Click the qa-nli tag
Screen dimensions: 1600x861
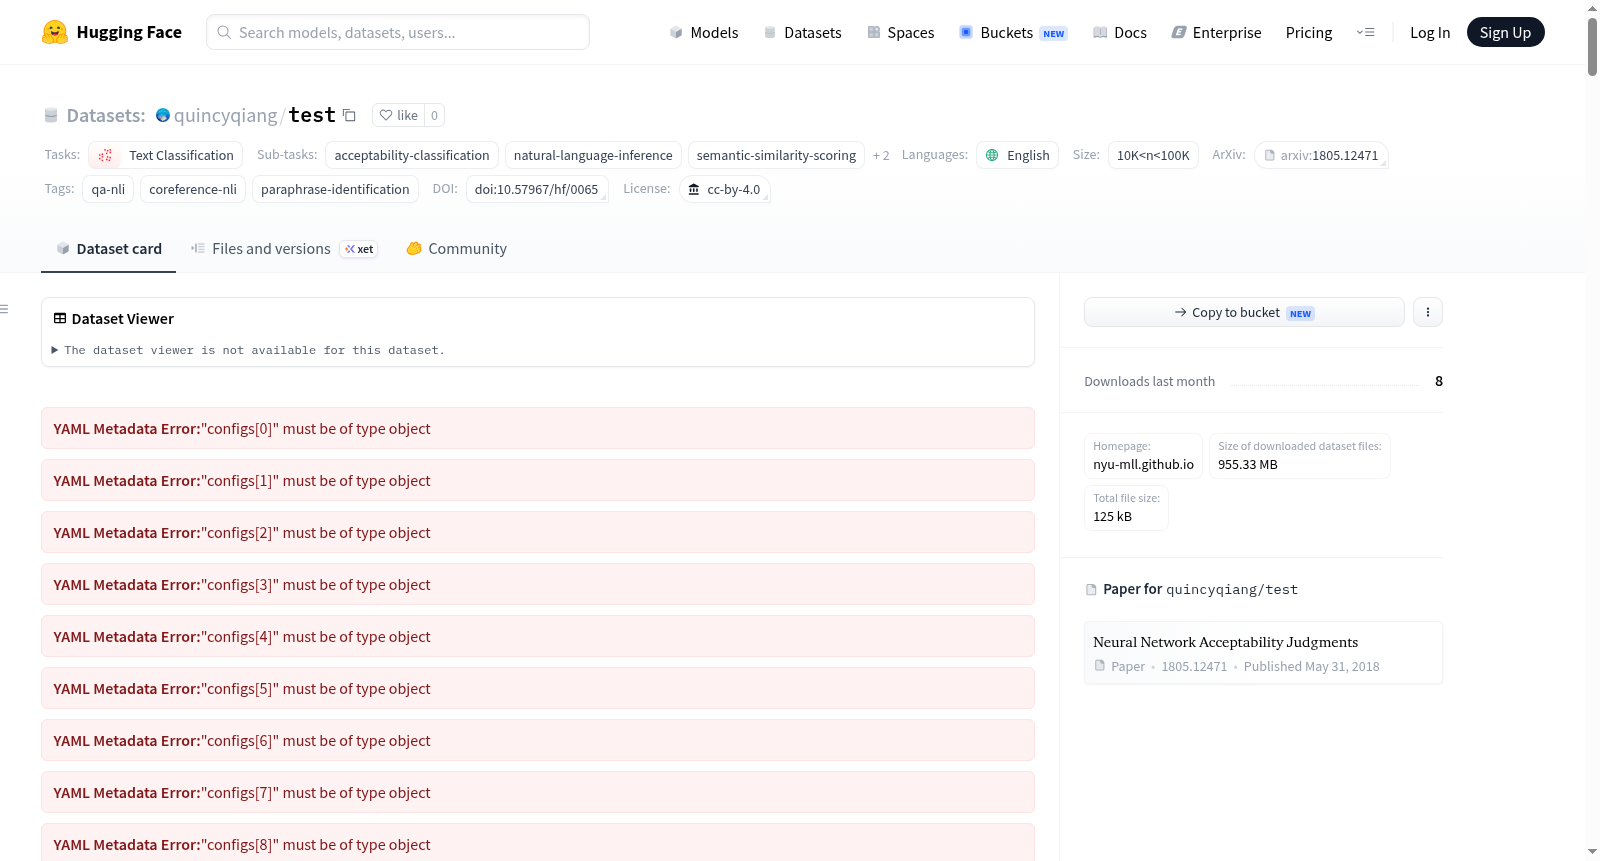coord(108,189)
